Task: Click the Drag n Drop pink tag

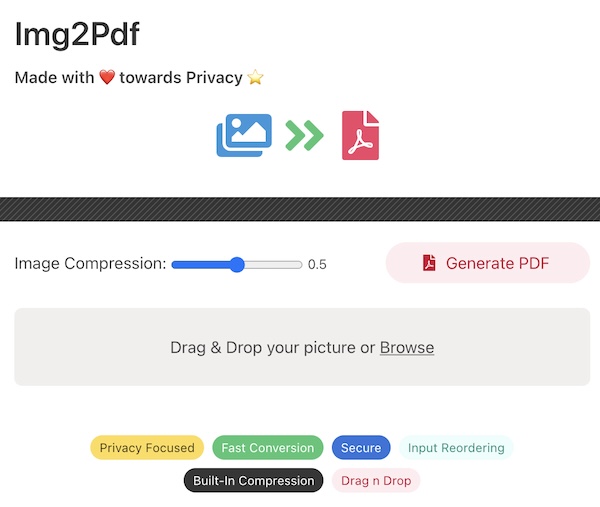Action: [x=376, y=481]
